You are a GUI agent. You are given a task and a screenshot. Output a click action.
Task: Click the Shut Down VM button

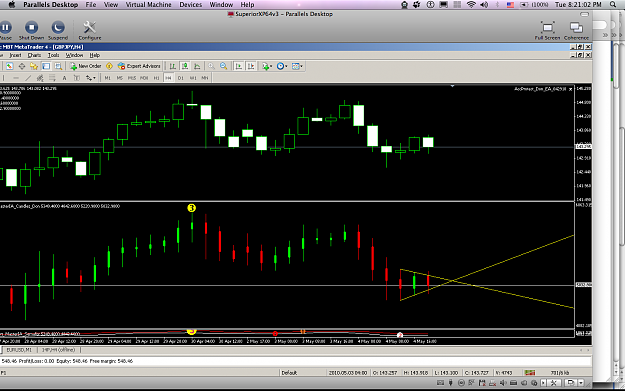tap(31, 30)
